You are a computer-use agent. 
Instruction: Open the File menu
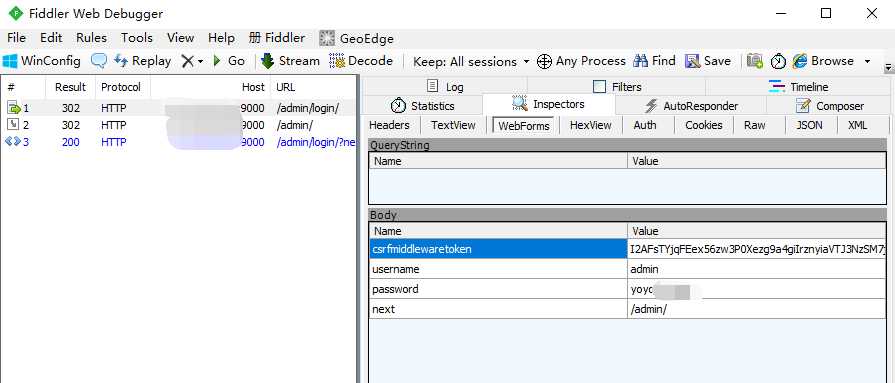[17, 38]
